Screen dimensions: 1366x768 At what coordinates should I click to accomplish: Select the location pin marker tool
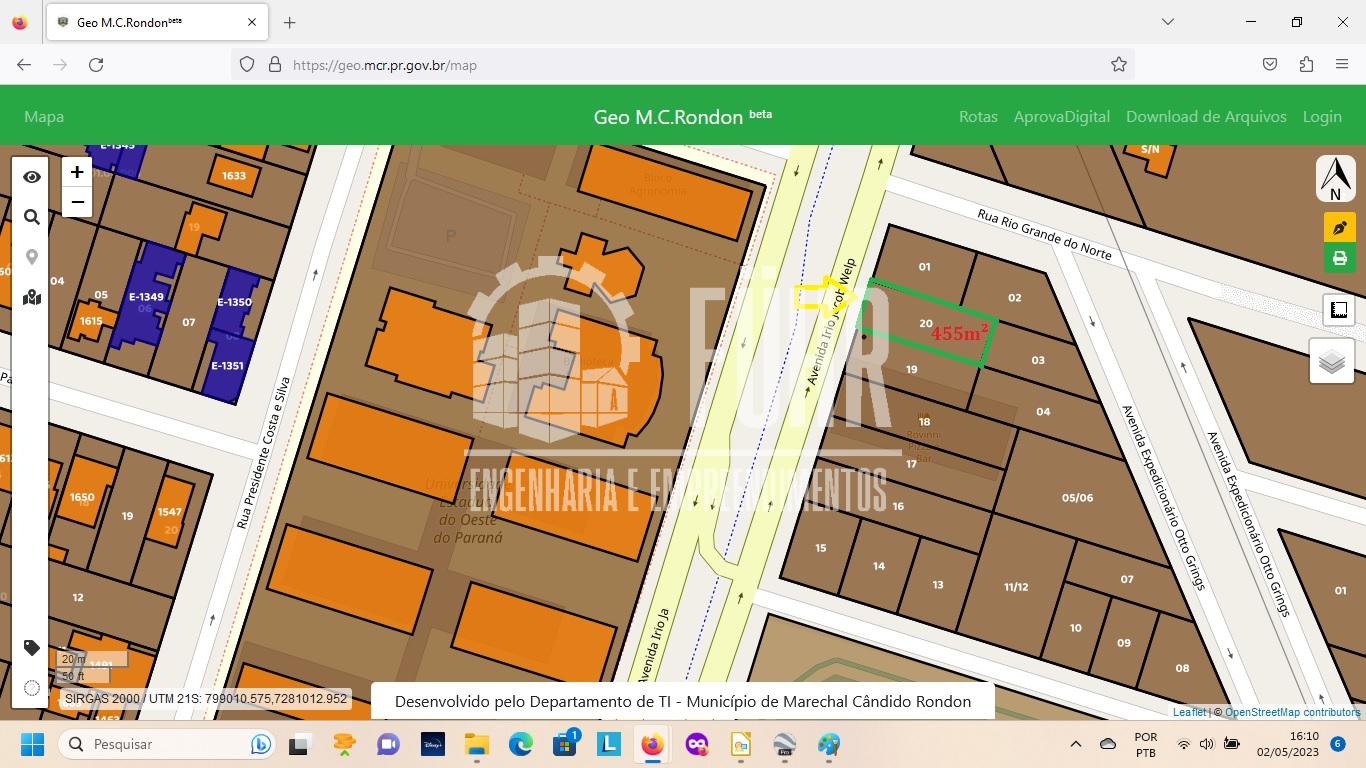(x=32, y=257)
